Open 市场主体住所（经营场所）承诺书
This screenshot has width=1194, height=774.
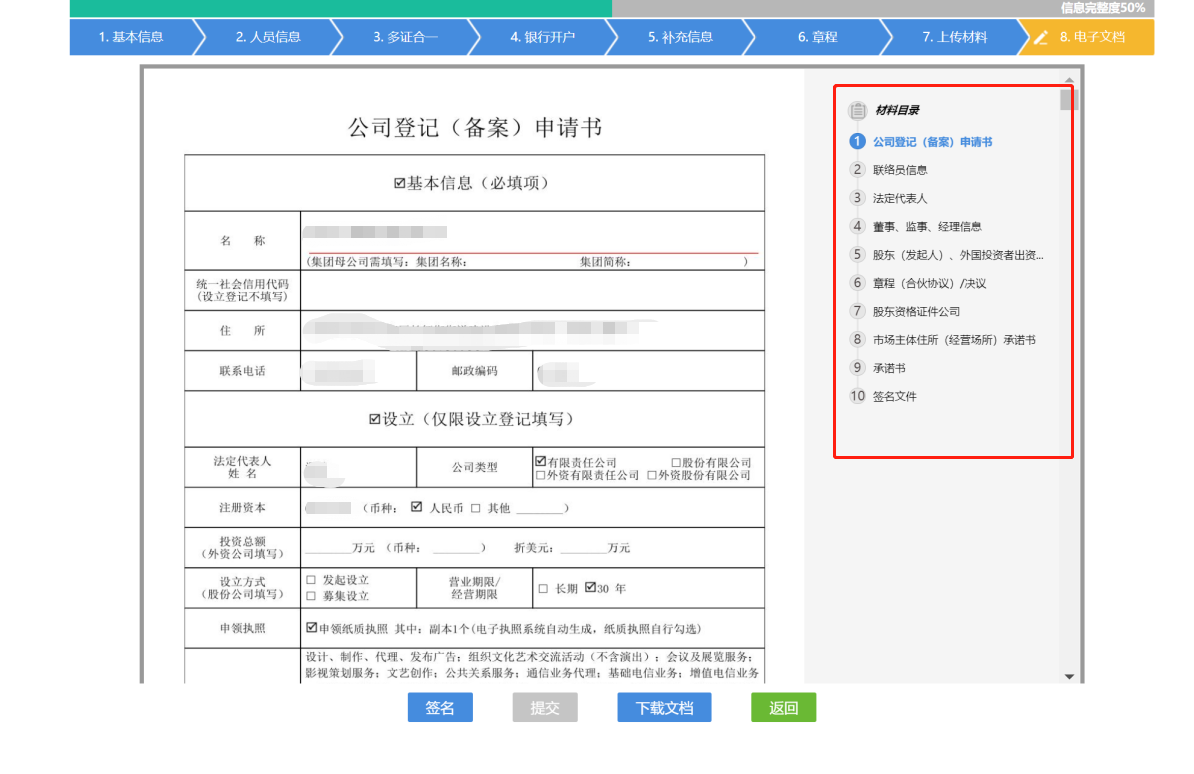click(954, 340)
